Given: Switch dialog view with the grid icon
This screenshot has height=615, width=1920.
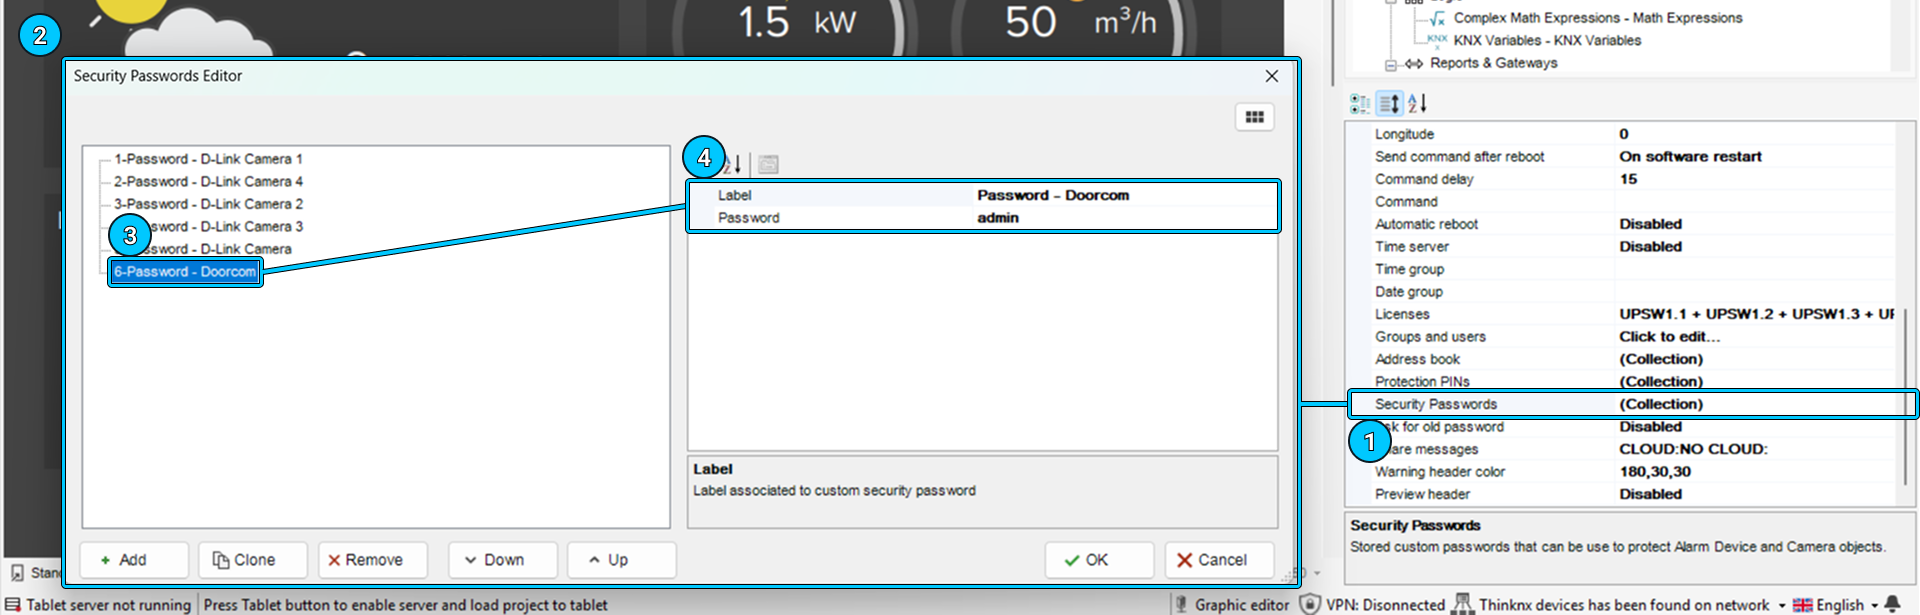Looking at the screenshot, I should coord(1254,117).
